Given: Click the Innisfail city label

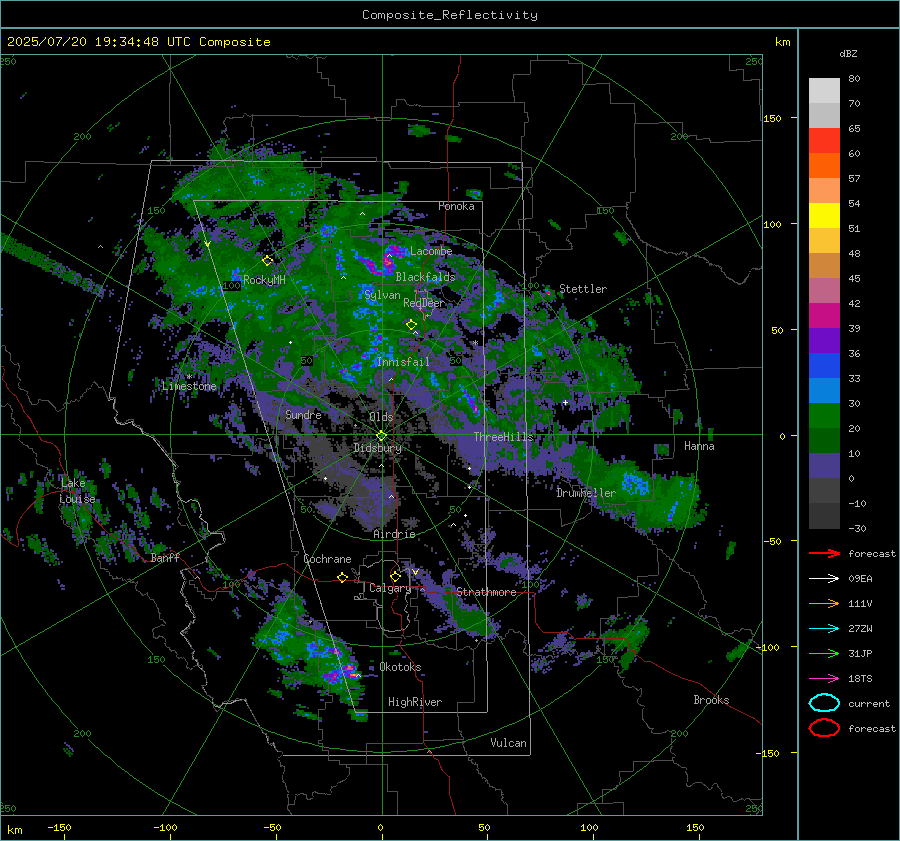Looking at the screenshot, I should [x=403, y=362].
